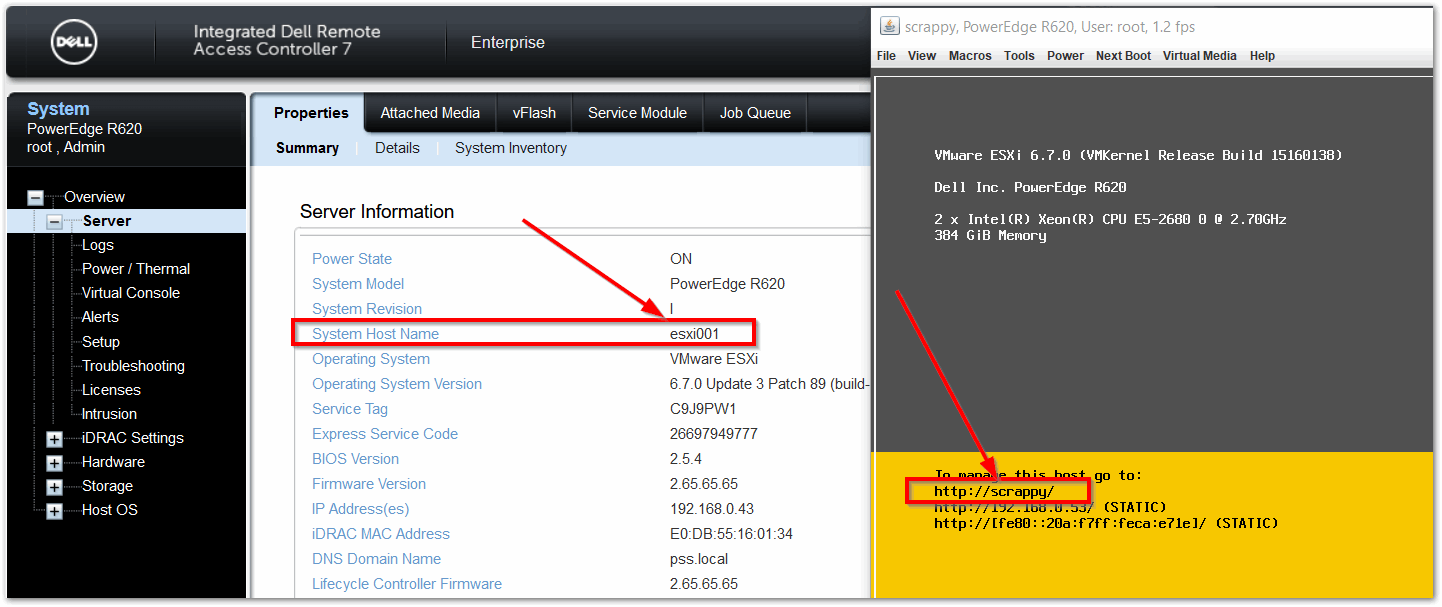
Task: Collapse the Server tree node
Action: (55, 222)
